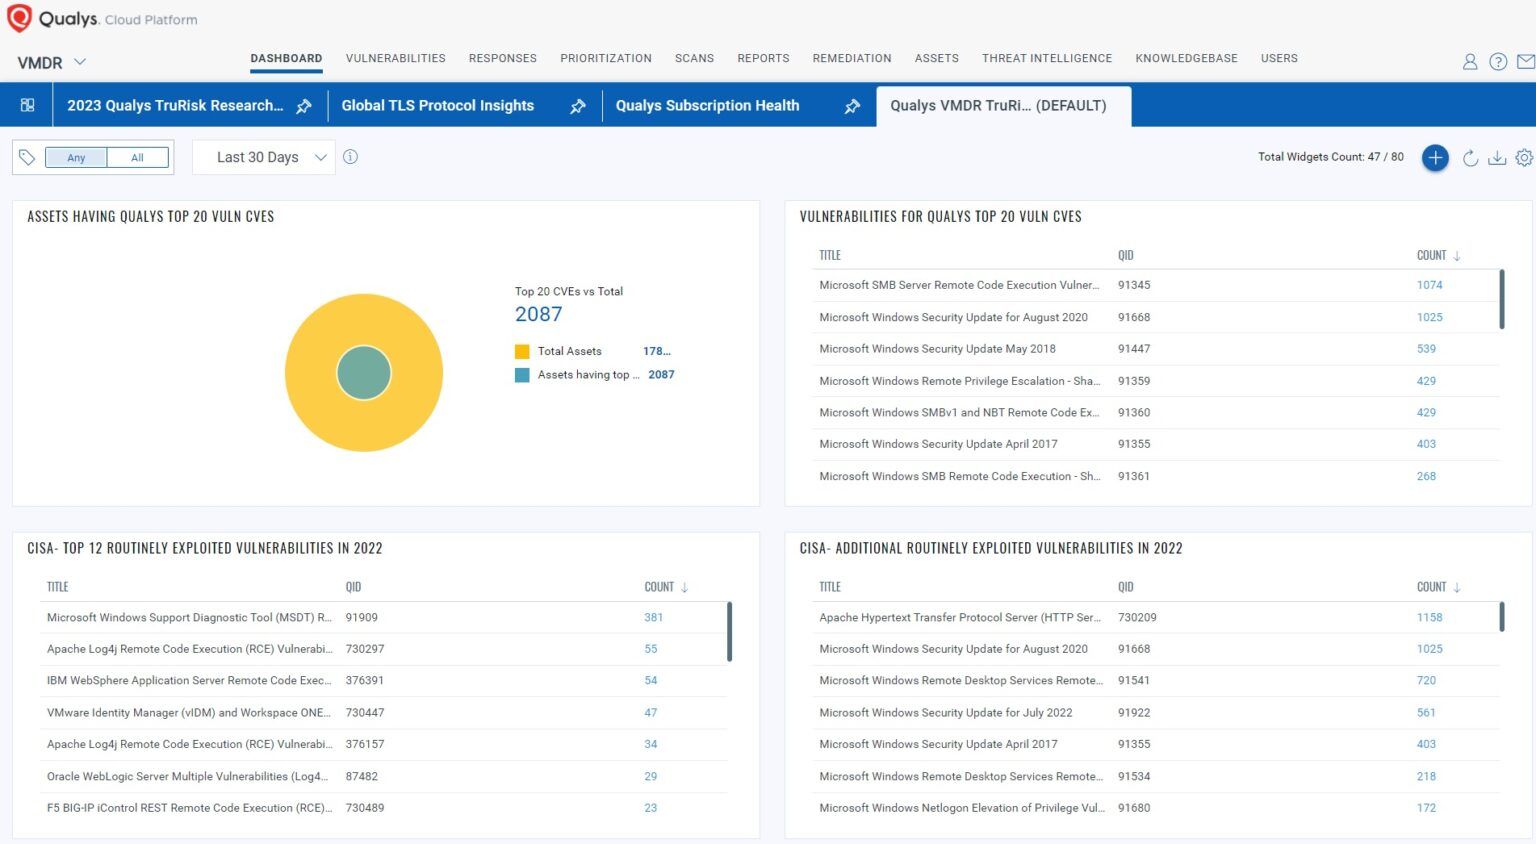Click the tag filter icon
Screen dimensions: 1536x844
[x=27, y=157]
